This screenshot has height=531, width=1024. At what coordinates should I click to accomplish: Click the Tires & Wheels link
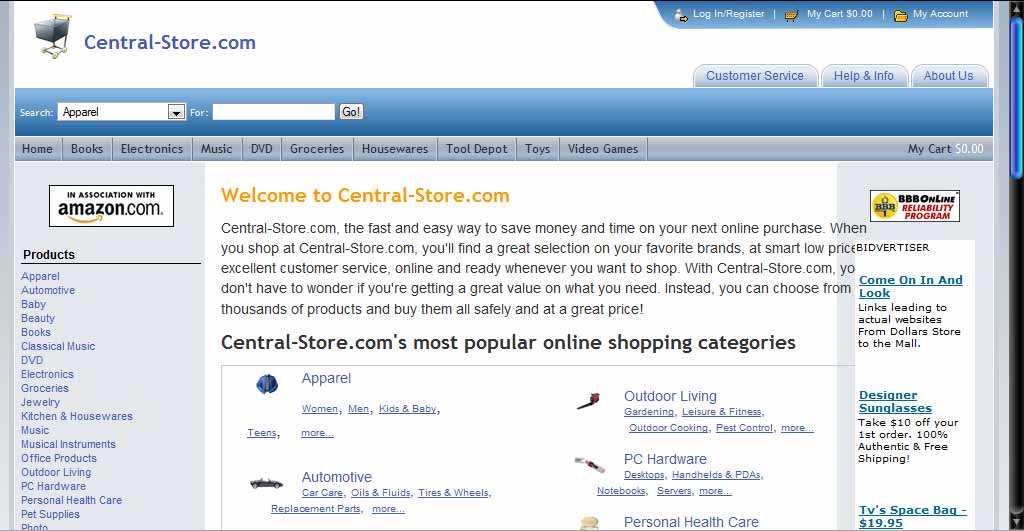[453, 493]
